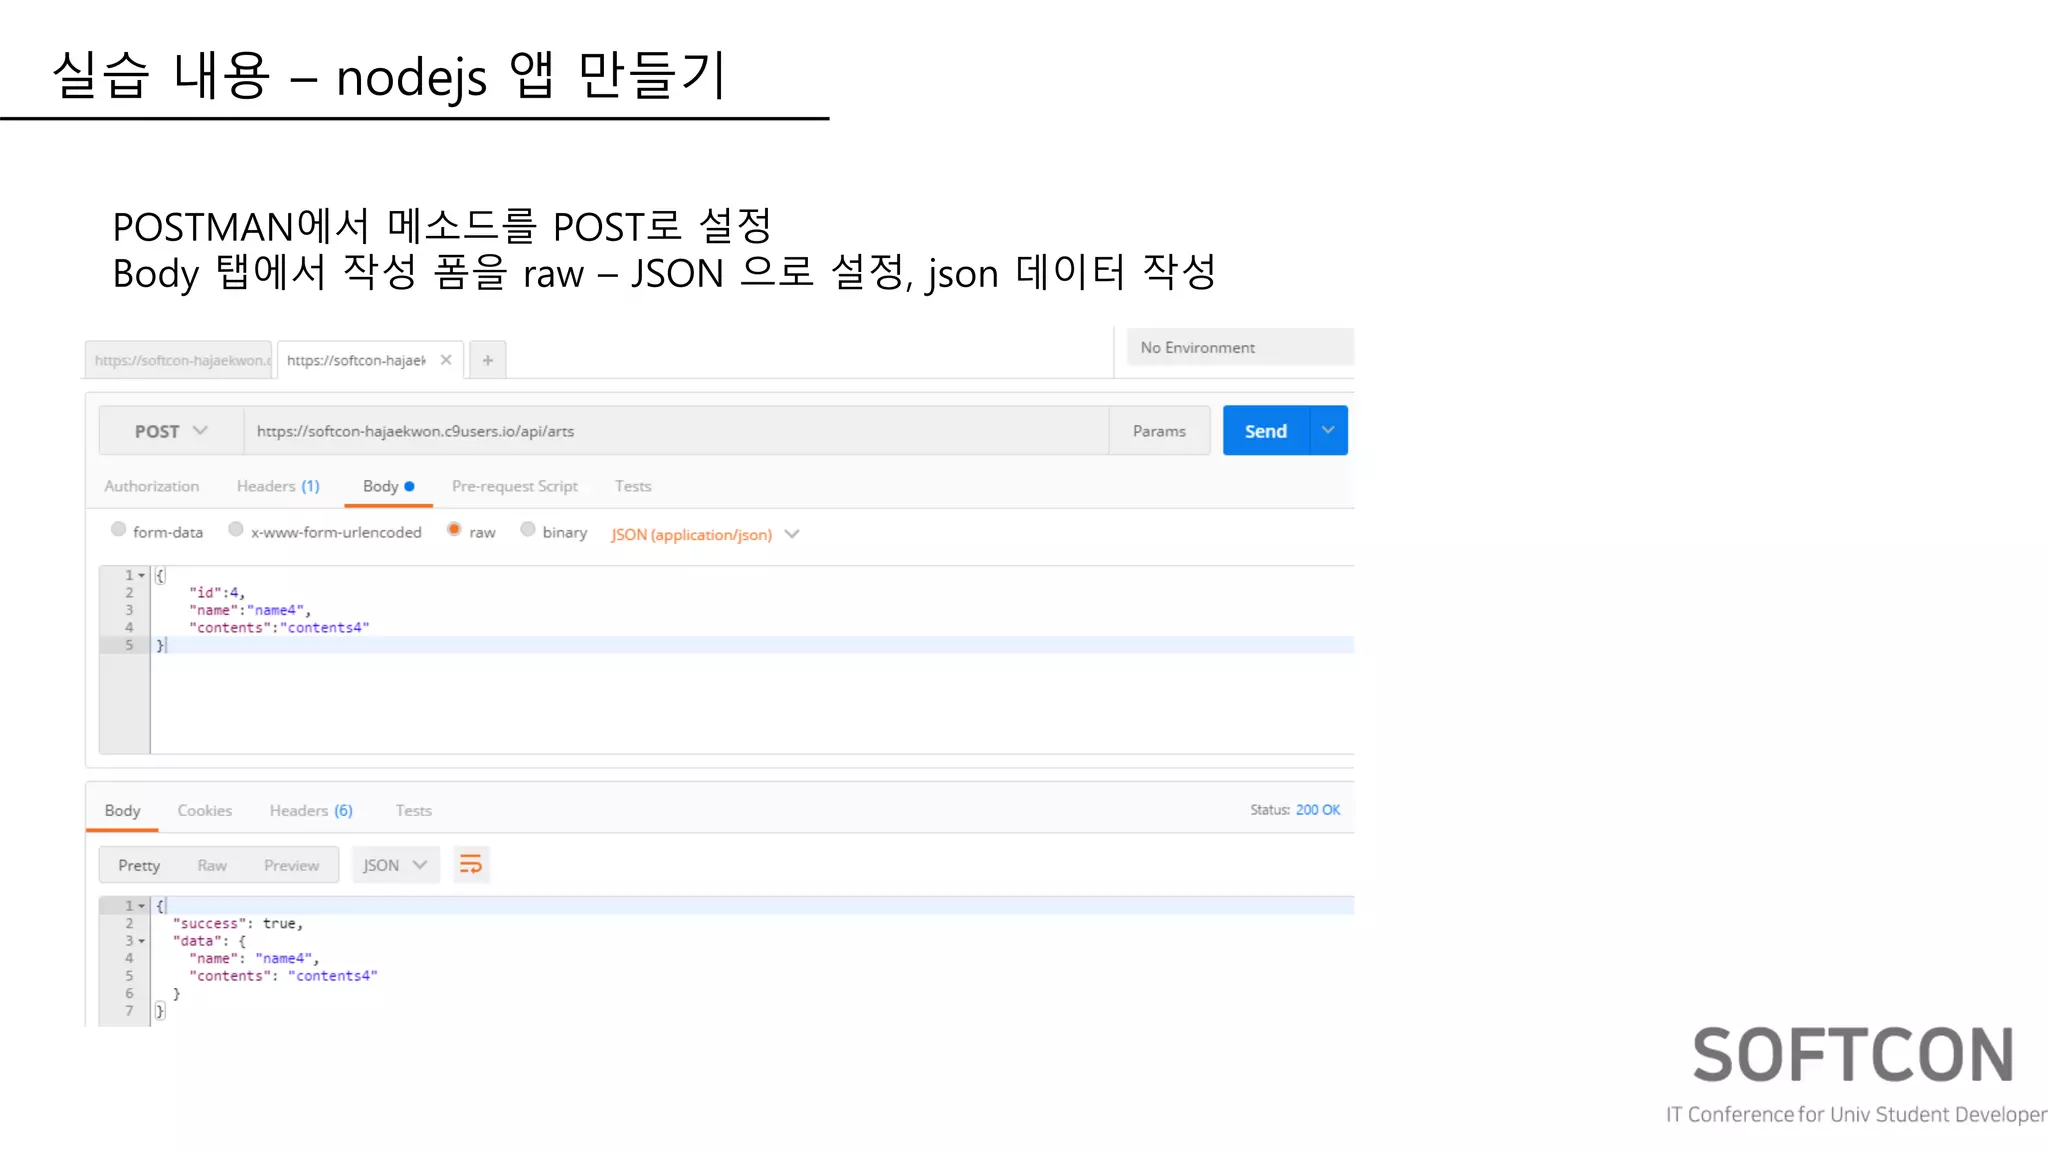Open response format JSON dropdown
Viewport: 2048px width, 1152px height.
point(395,865)
